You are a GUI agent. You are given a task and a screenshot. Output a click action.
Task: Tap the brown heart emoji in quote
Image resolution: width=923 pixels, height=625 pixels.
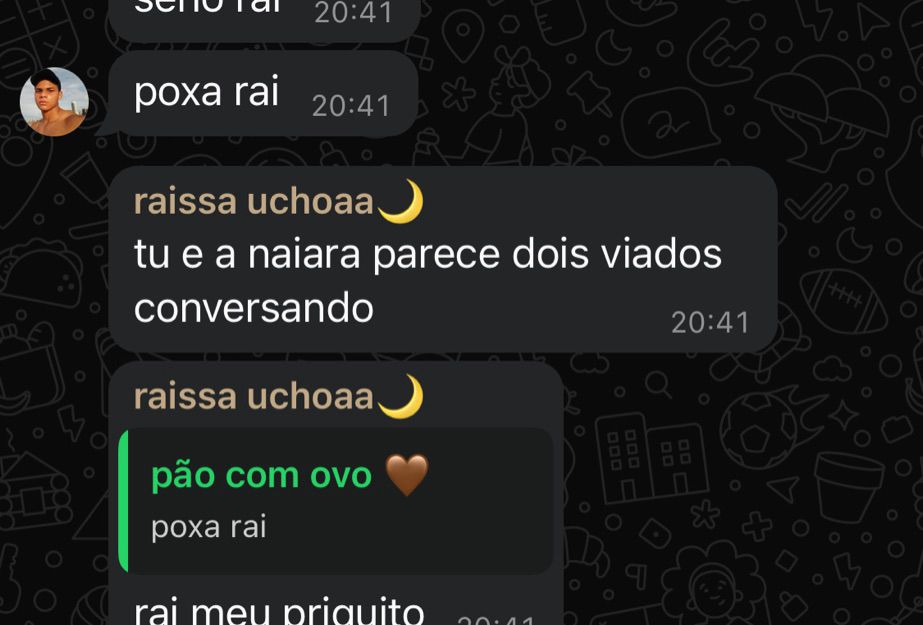tap(407, 475)
